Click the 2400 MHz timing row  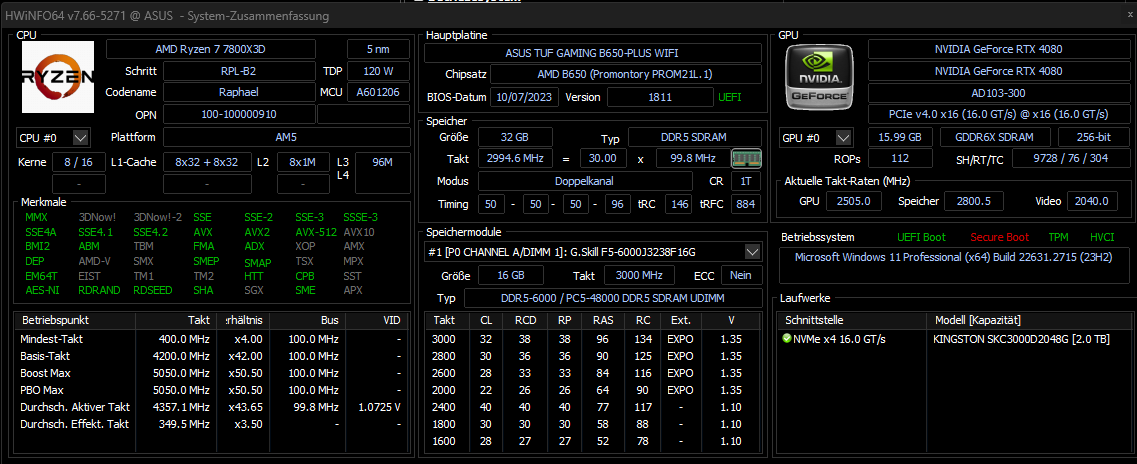coord(592,407)
